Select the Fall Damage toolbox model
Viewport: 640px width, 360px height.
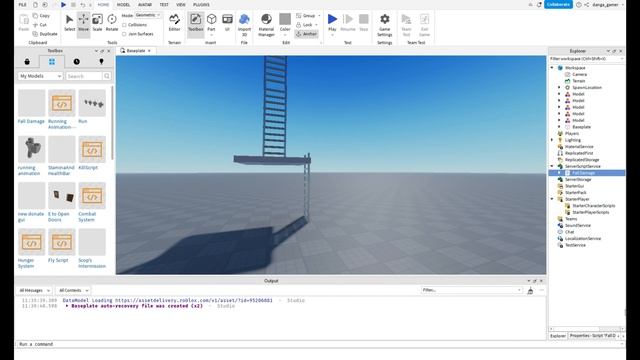[31, 107]
